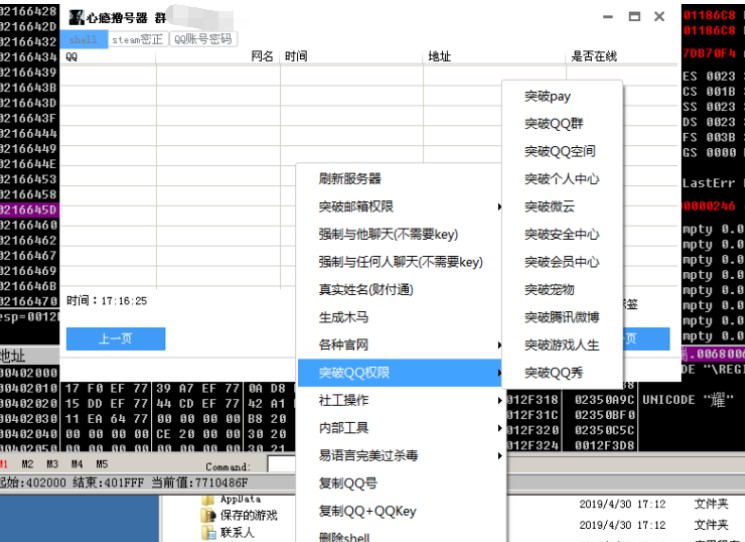Click the app logo icon in title bar
The width and height of the screenshot is (745, 542).
76,18
